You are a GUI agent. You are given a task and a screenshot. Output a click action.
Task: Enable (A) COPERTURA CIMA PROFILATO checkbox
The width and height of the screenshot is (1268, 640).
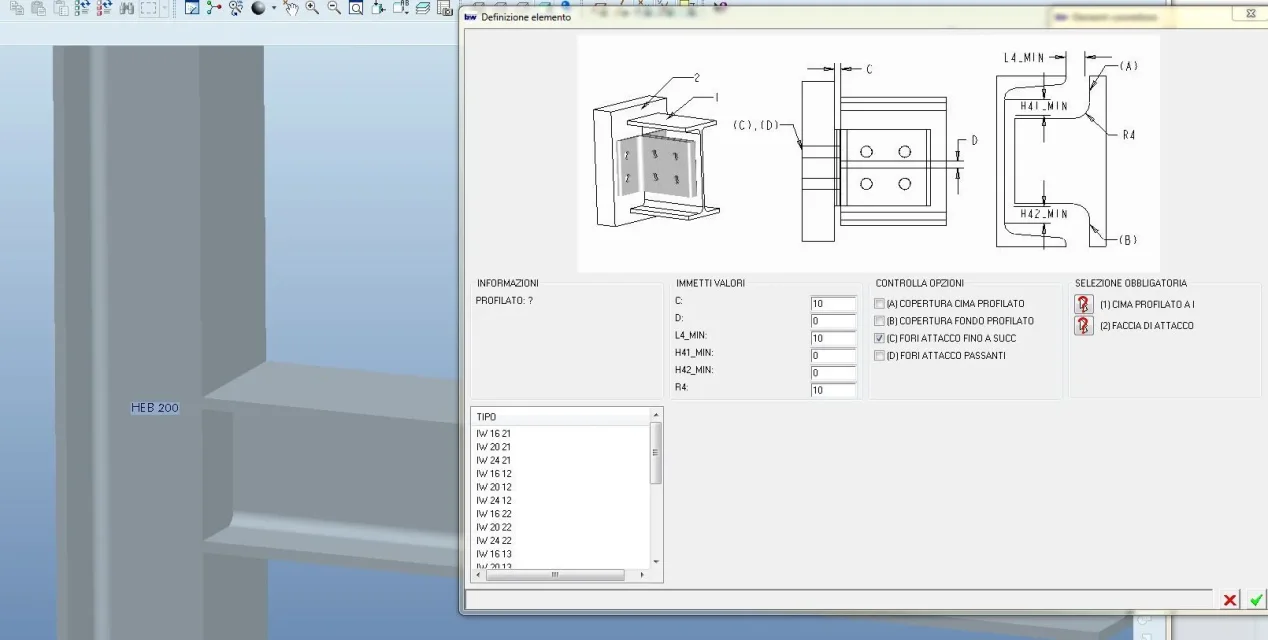879,304
